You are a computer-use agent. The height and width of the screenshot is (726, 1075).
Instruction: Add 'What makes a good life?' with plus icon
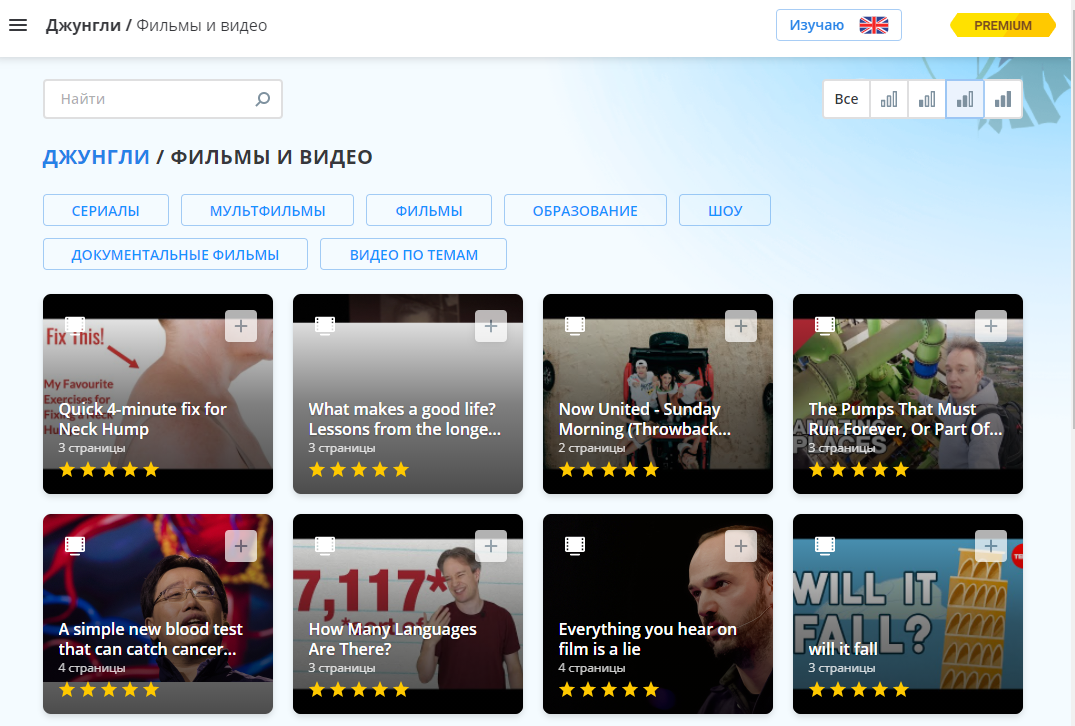(x=491, y=326)
